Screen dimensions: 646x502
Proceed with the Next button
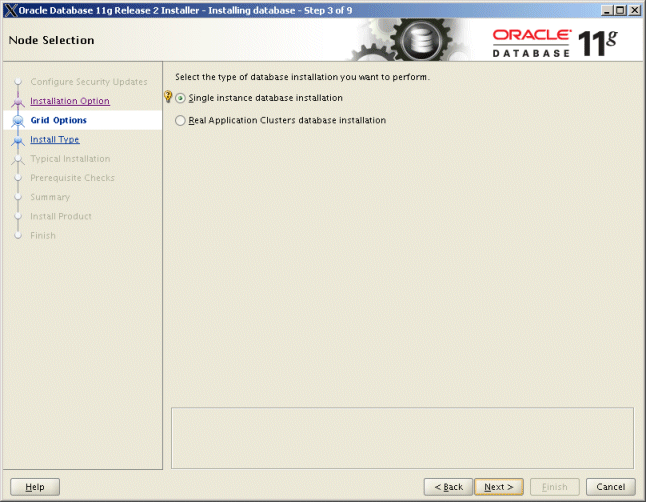point(499,487)
